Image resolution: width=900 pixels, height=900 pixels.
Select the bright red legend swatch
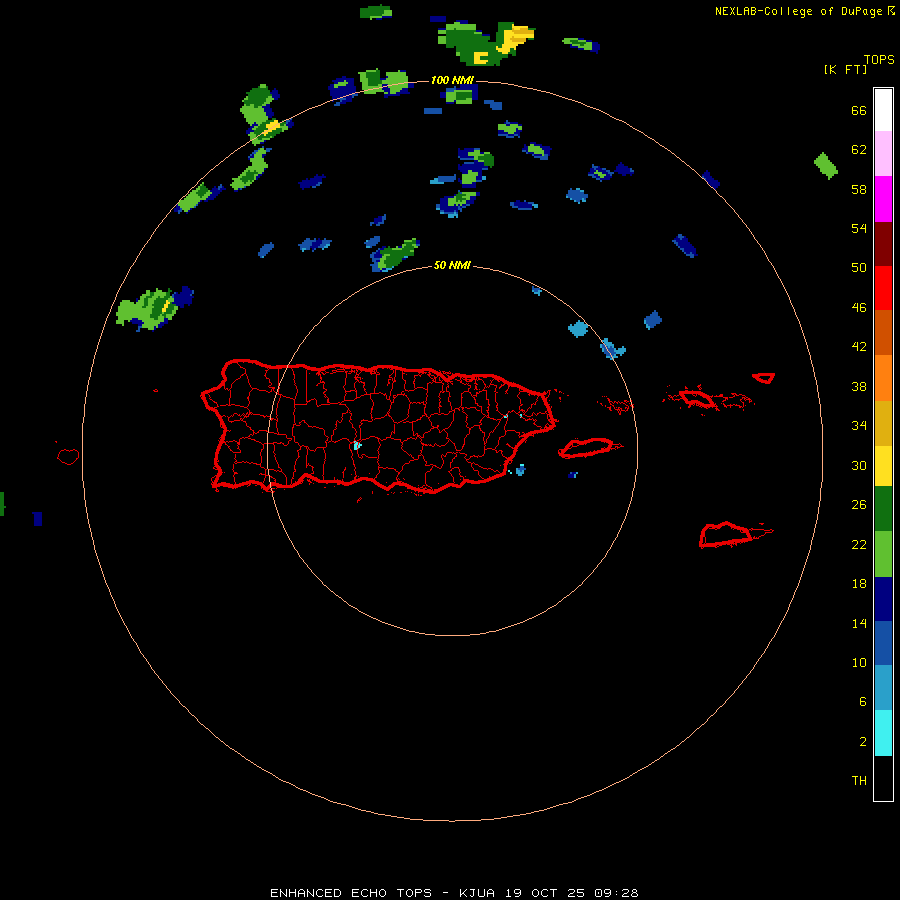[x=883, y=288]
